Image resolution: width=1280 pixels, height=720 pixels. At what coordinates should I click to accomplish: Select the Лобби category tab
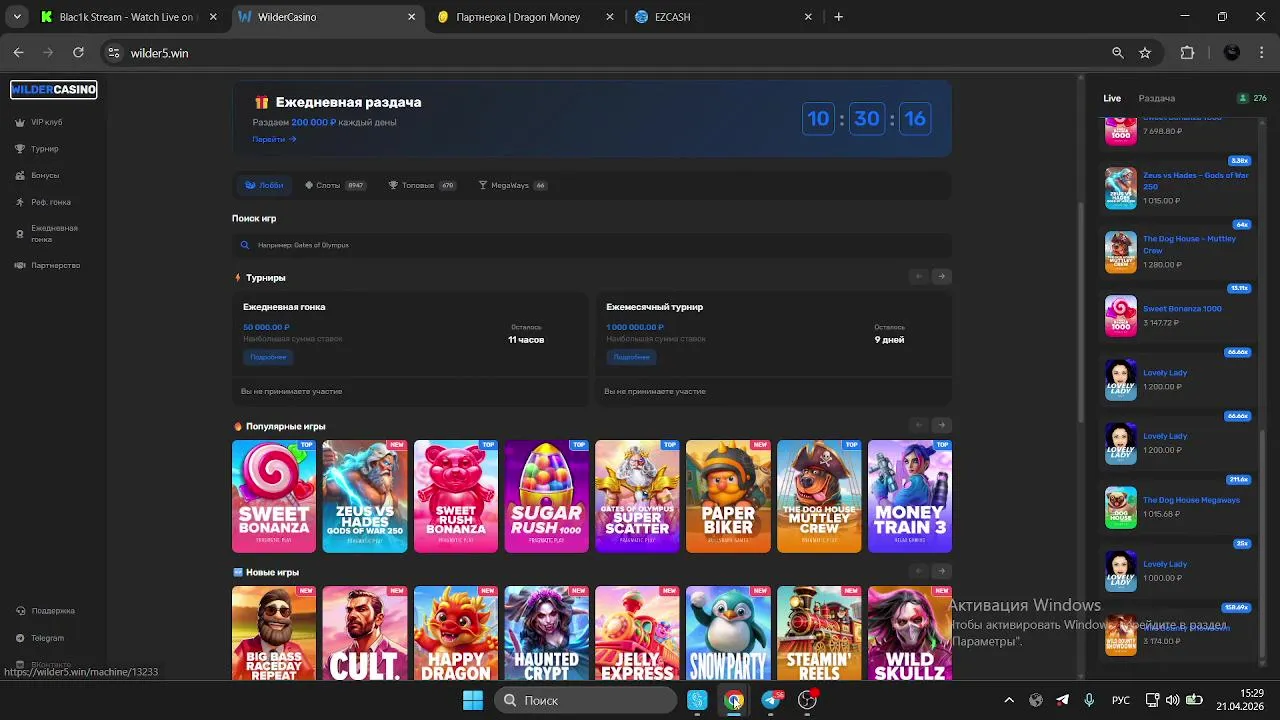tap(264, 185)
